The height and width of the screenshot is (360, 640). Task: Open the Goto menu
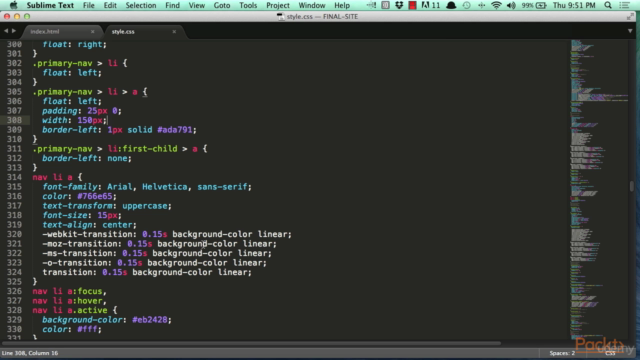pyautogui.click(x=222, y=5)
